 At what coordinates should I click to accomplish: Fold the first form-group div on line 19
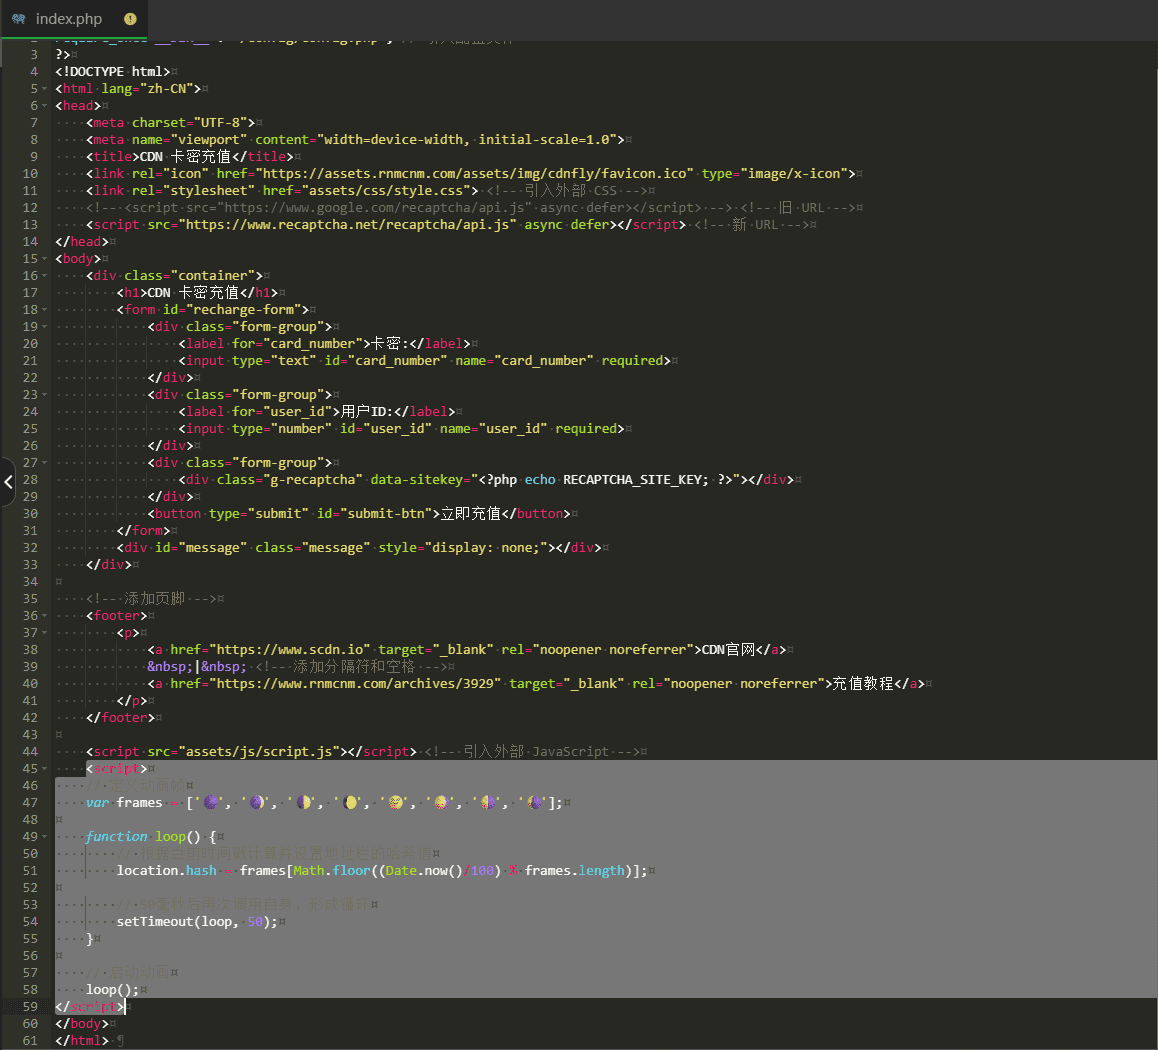[44, 326]
